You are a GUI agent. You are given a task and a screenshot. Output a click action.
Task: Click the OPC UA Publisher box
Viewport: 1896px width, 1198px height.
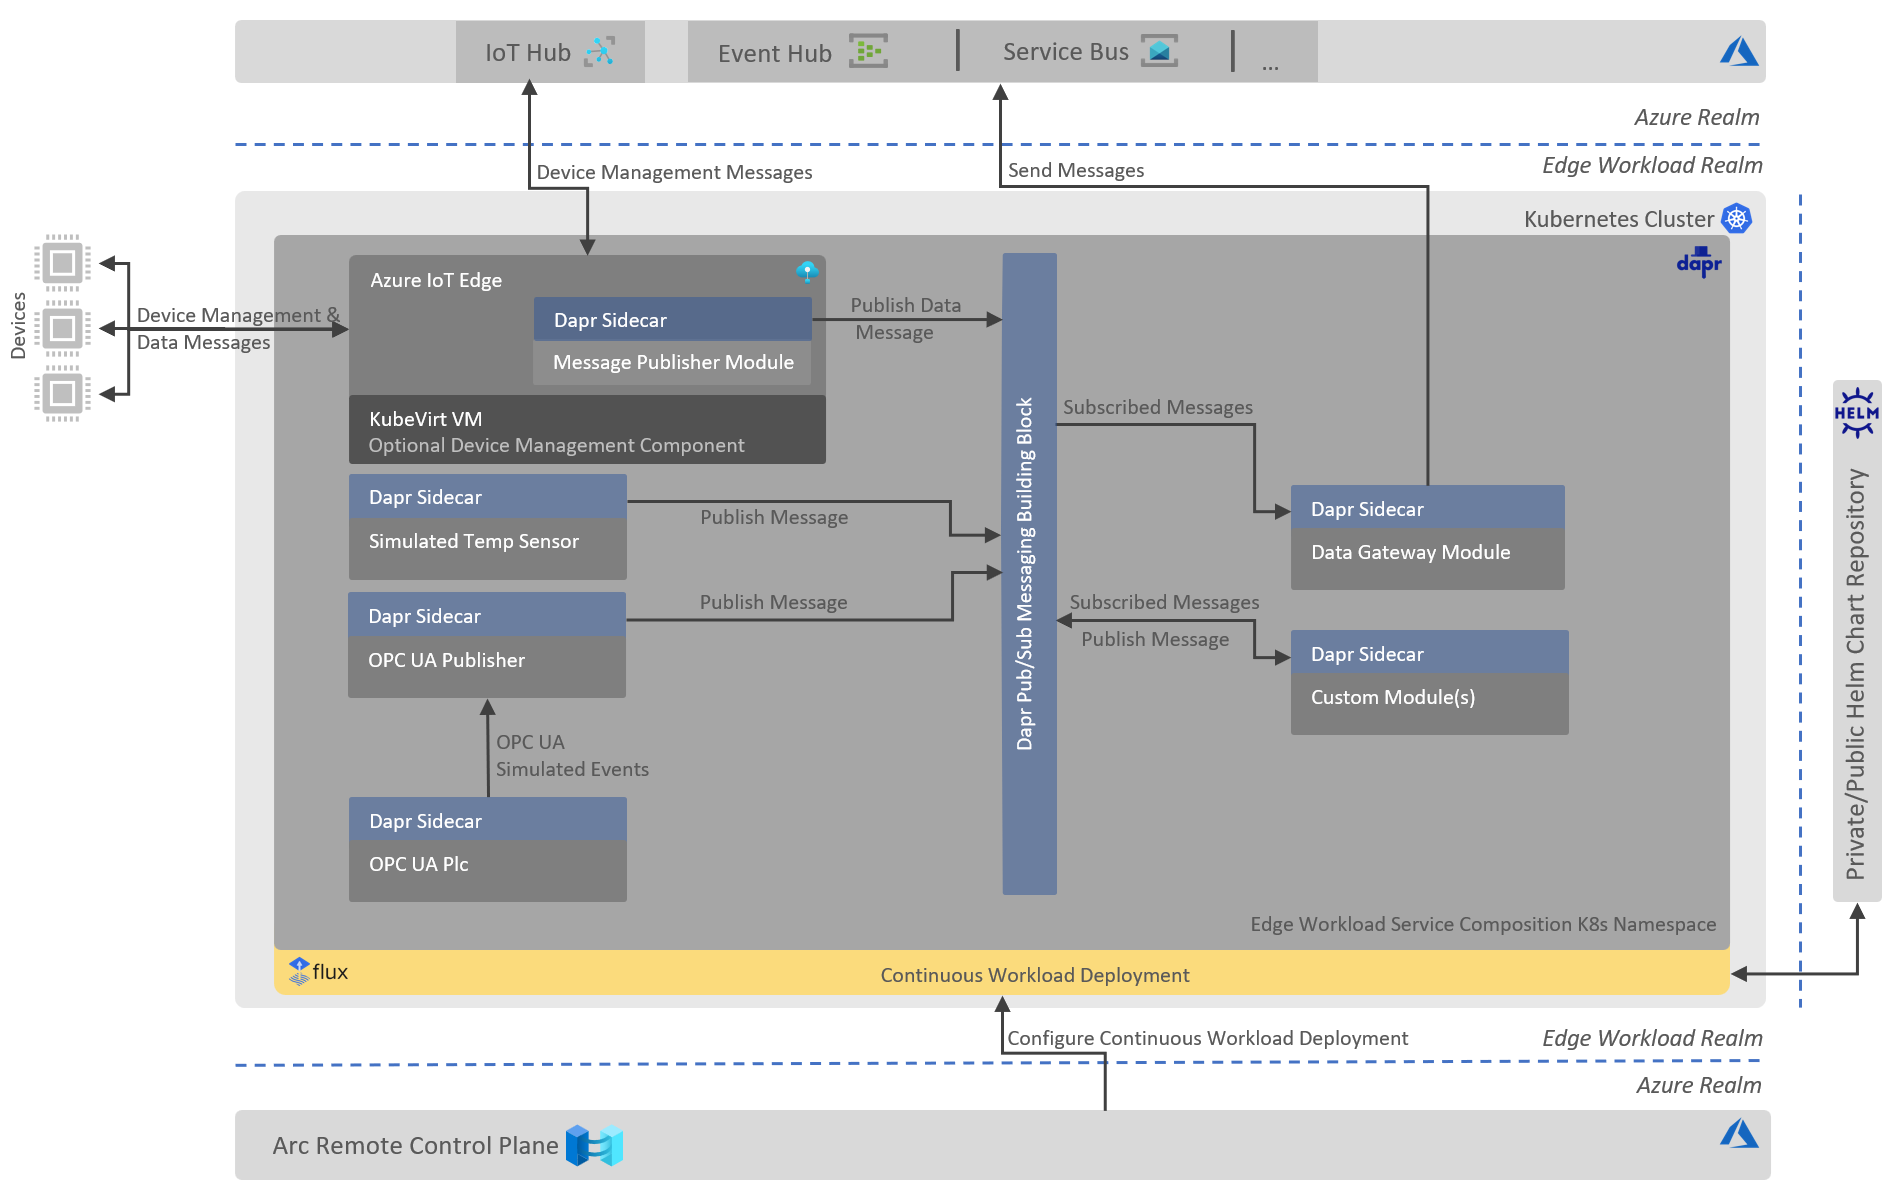point(487,666)
